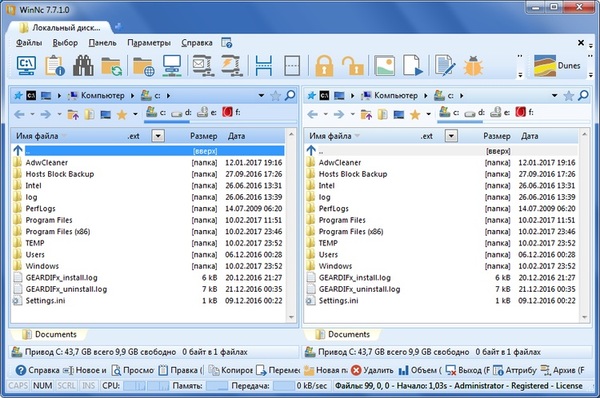The image size is (600, 398).
Task: Click the Копиров function button
Action: 231,370
